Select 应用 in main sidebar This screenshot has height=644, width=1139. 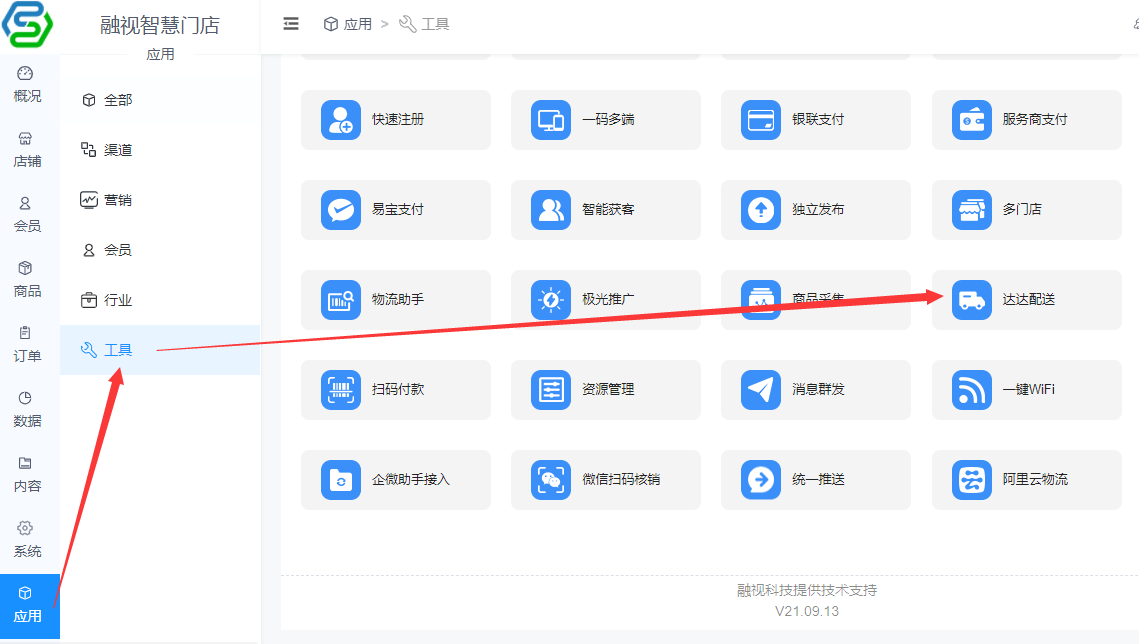30,606
